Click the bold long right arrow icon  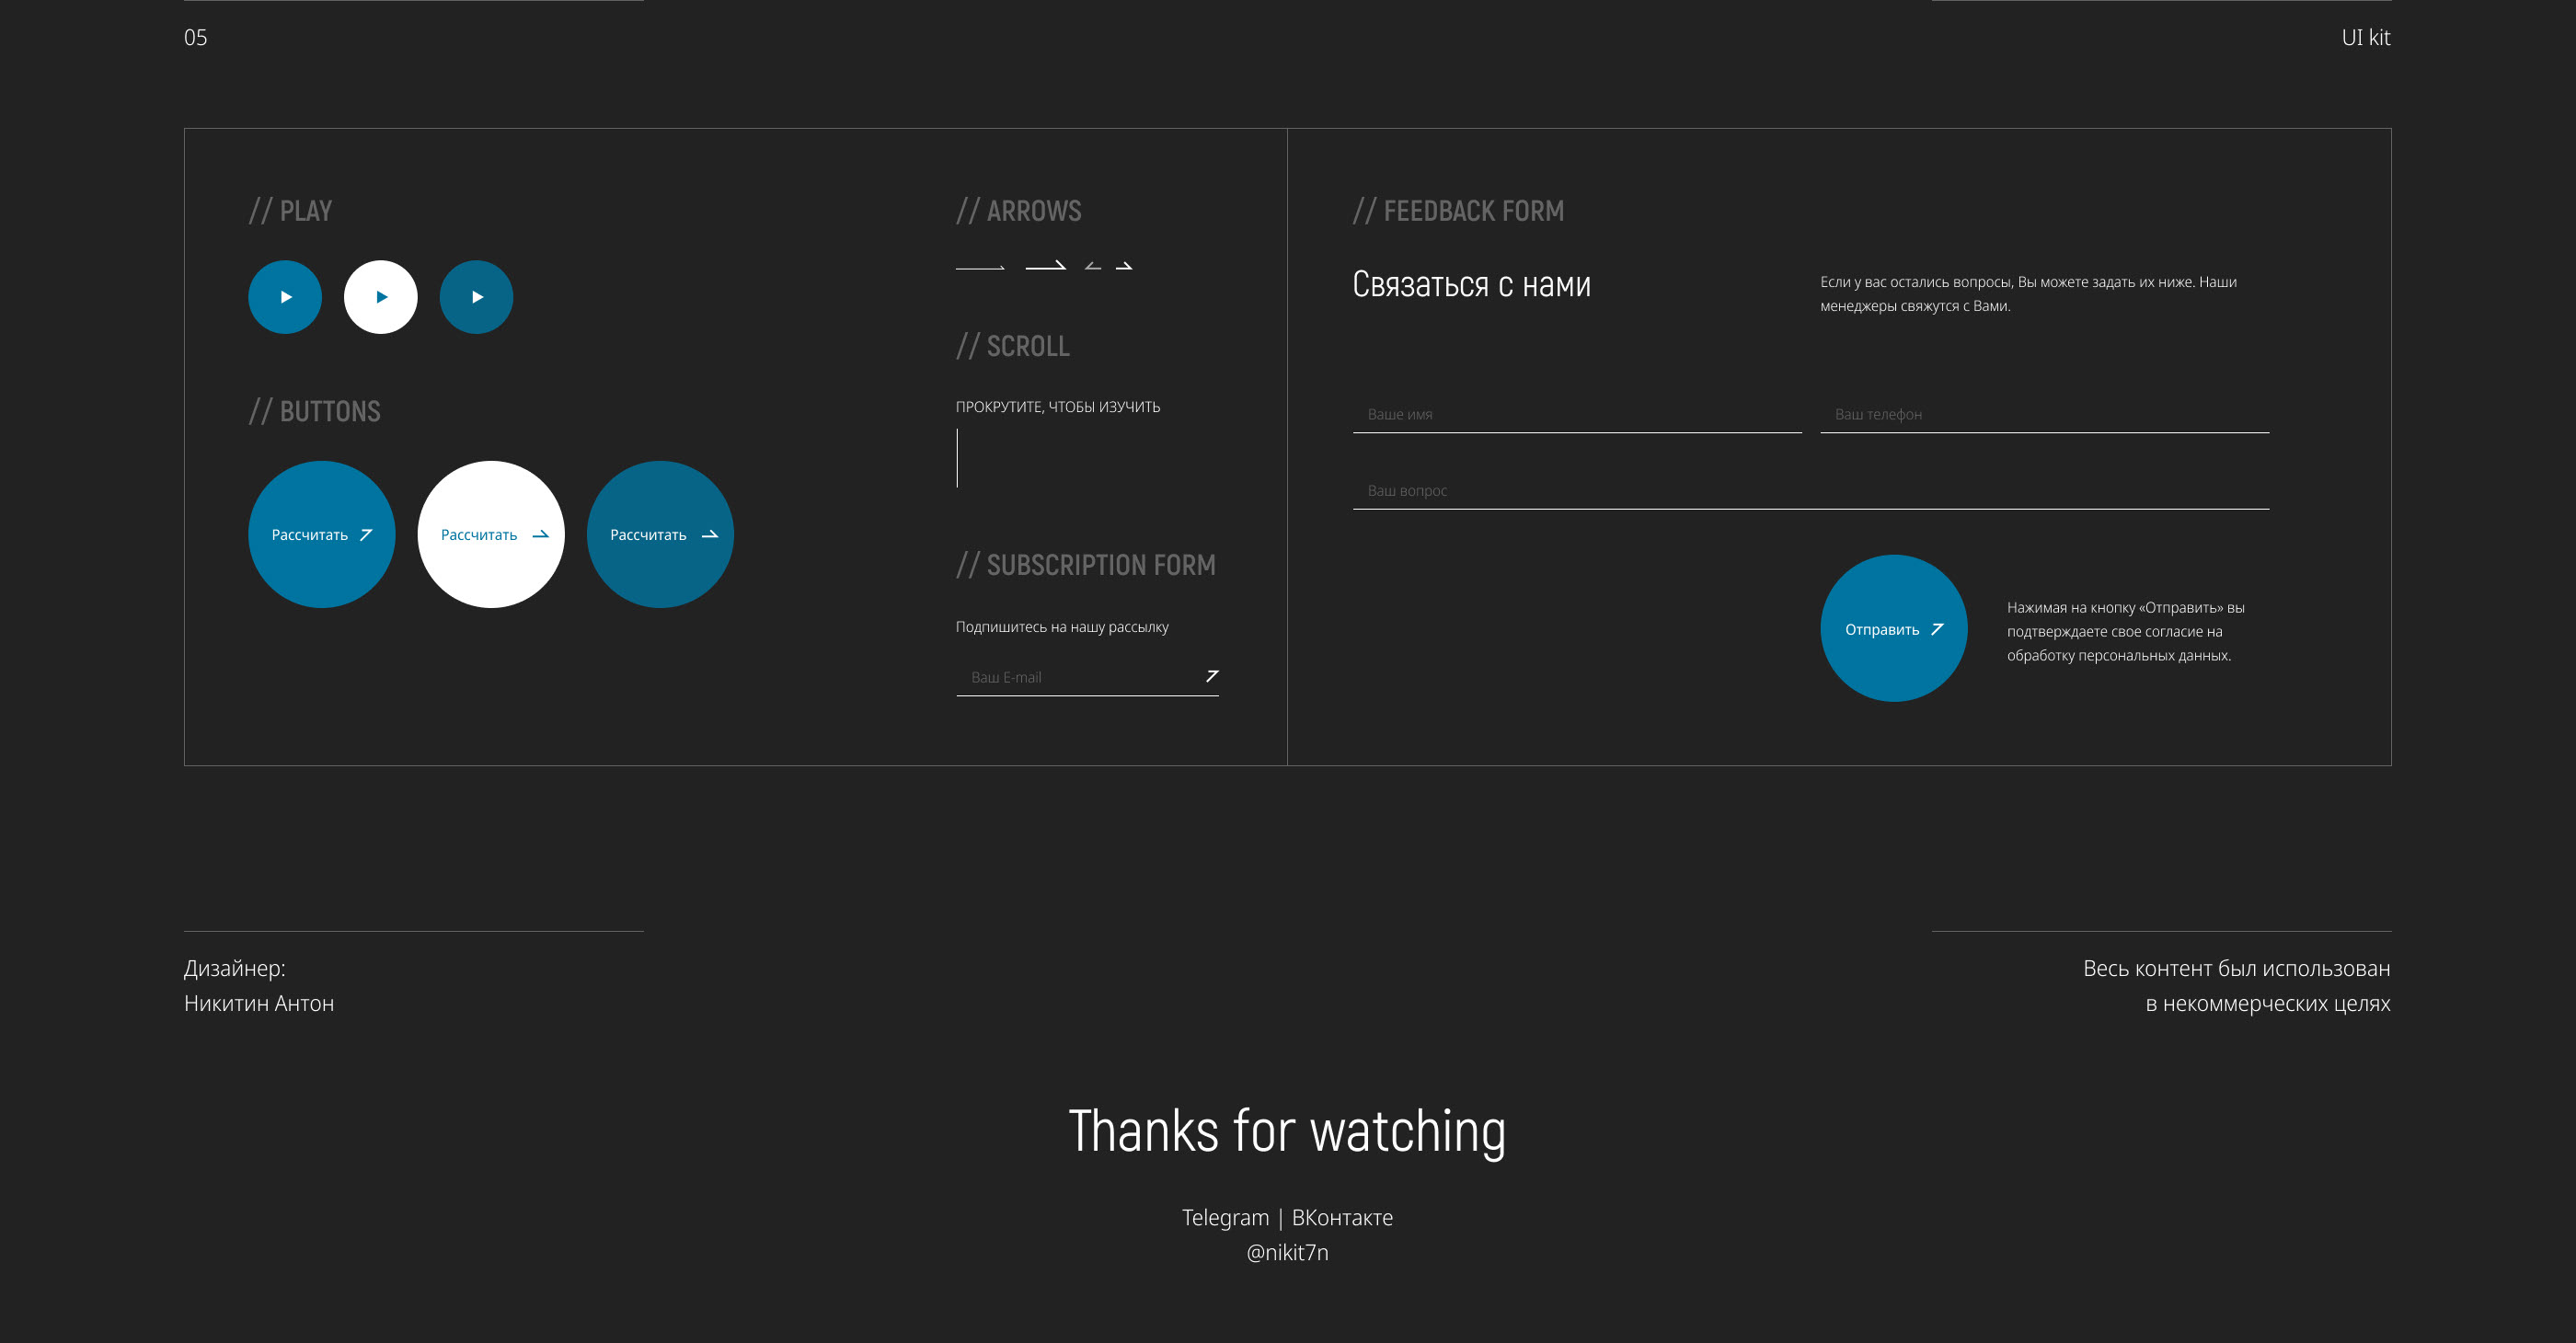(1045, 266)
